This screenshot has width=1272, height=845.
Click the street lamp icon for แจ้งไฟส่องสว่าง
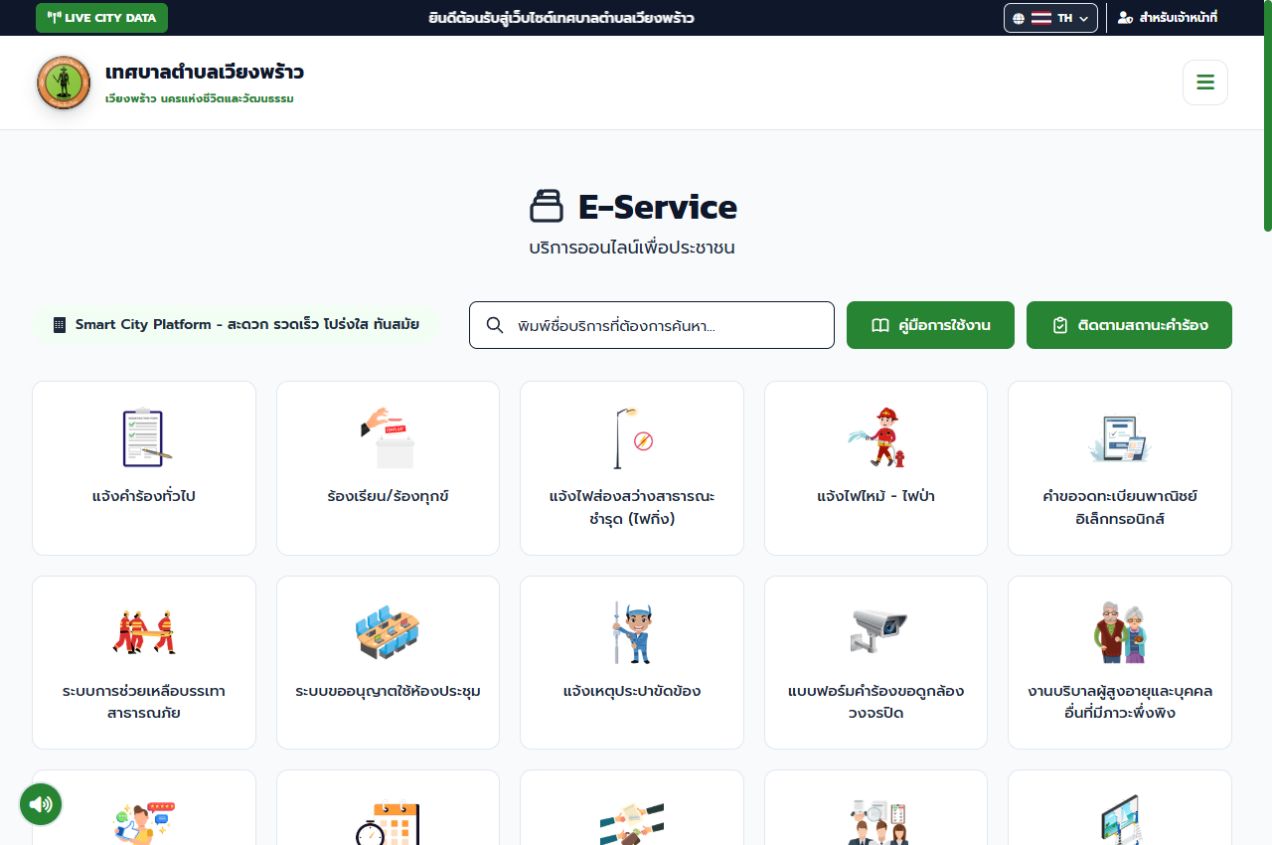tap(632, 438)
